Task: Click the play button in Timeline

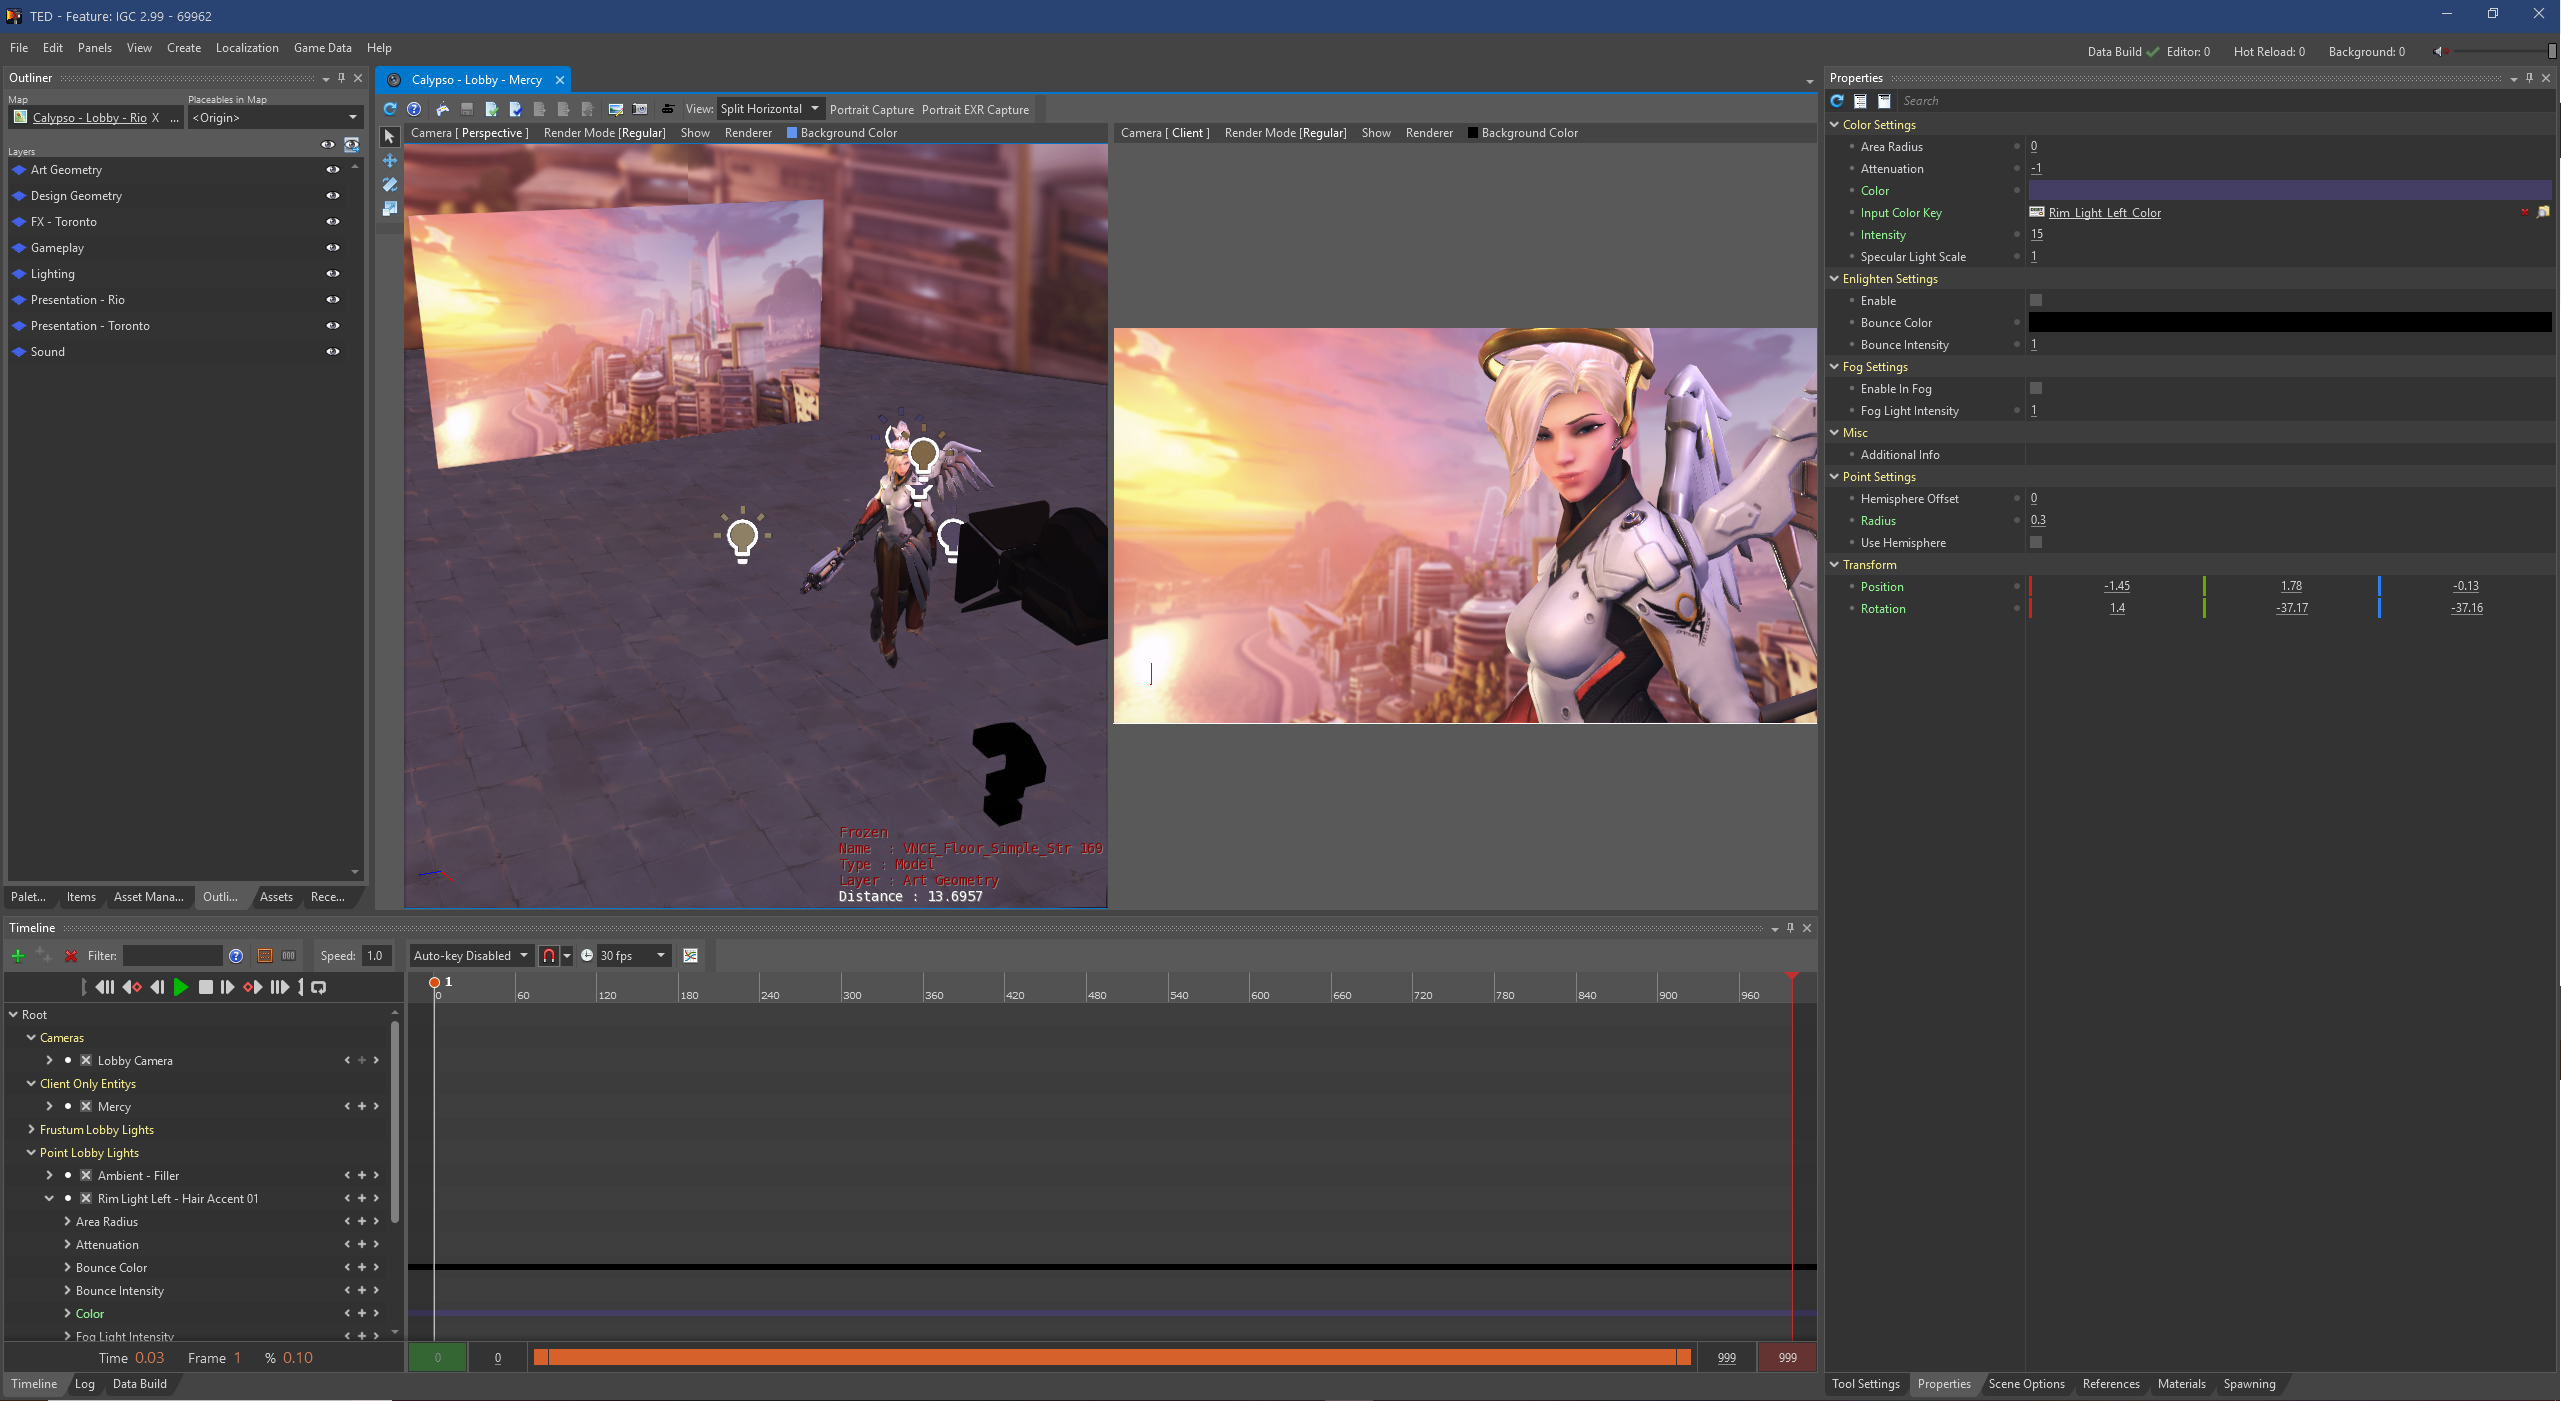Action: (181, 985)
